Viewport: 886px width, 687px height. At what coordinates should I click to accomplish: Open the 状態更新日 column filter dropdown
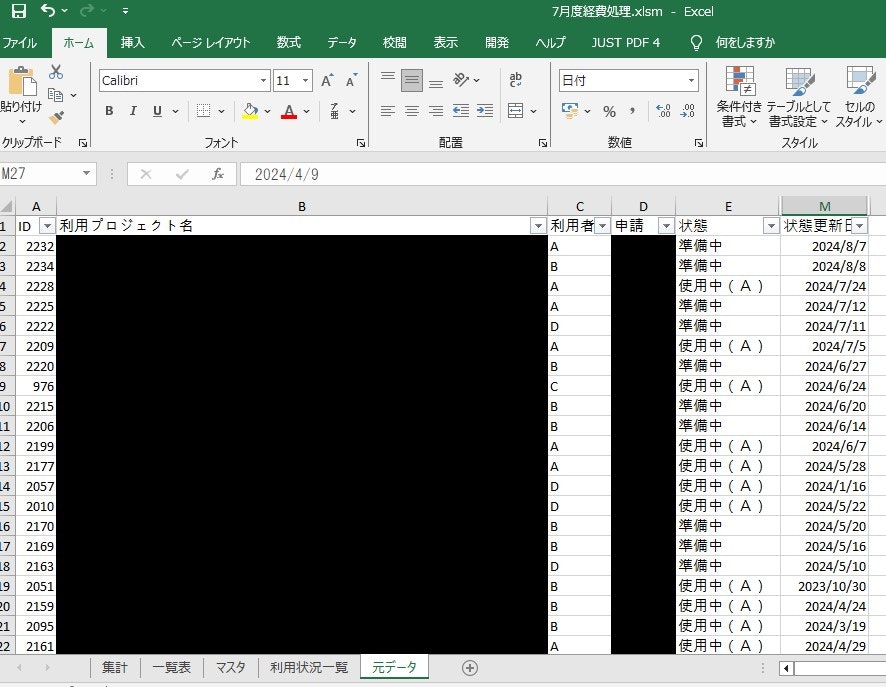click(859, 226)
